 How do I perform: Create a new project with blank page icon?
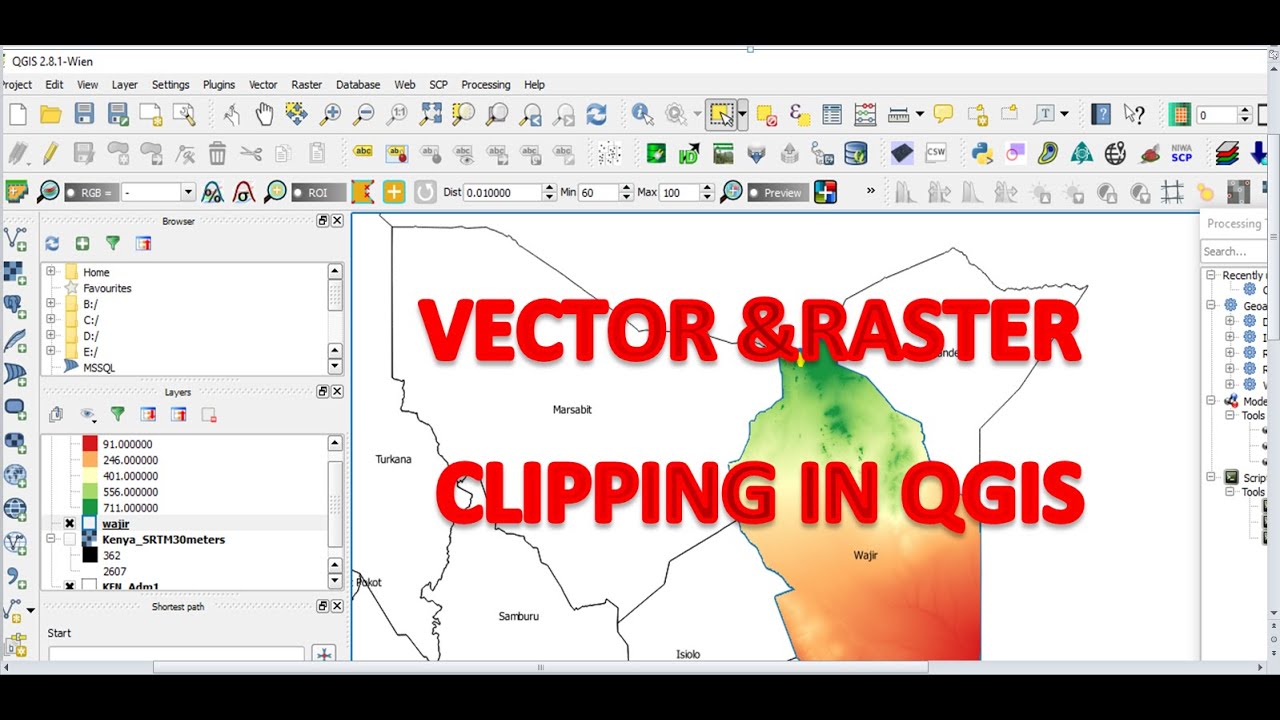click(17, 114)
